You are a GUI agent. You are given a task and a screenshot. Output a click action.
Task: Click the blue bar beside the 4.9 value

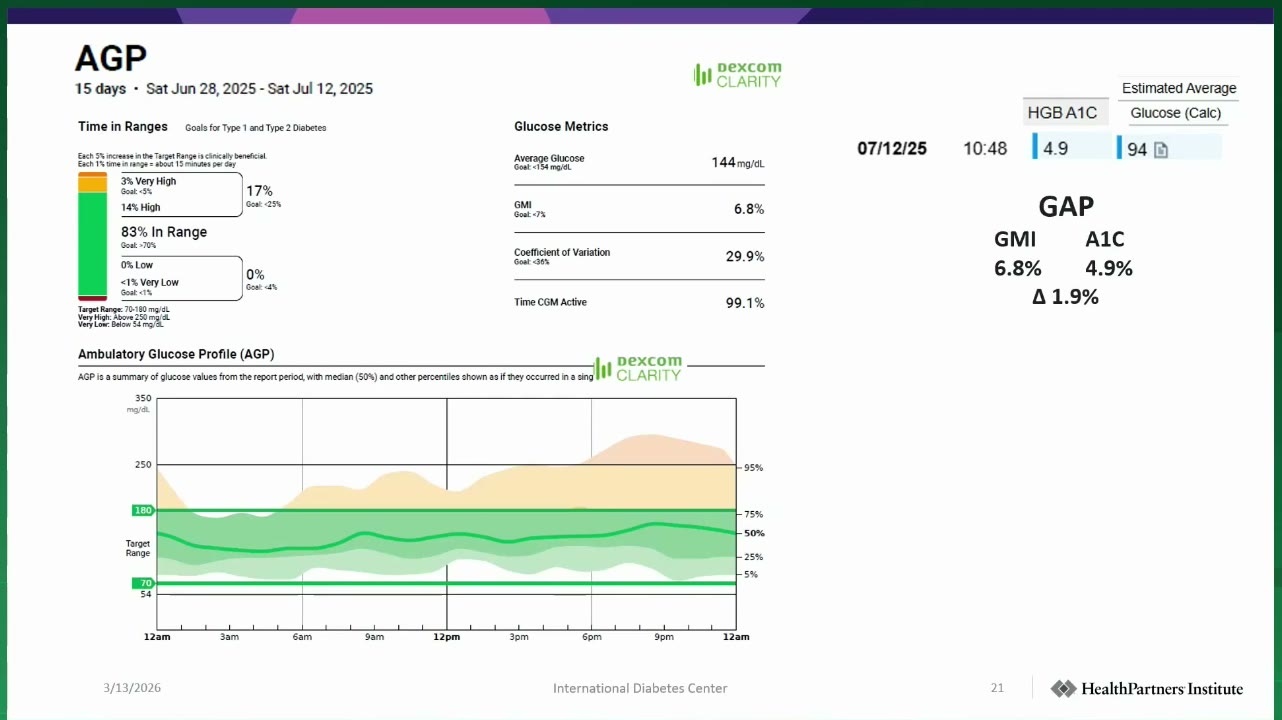tap(1035, 147)
